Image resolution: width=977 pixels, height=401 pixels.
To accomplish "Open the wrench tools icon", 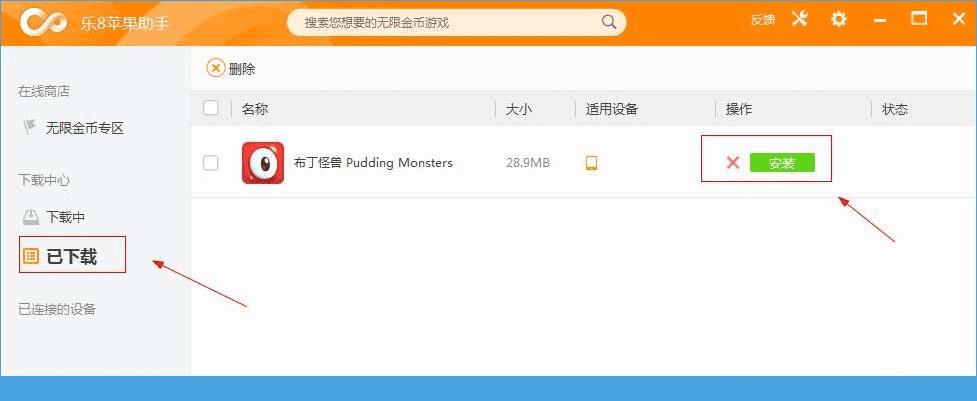I will [x=799, y=19].
